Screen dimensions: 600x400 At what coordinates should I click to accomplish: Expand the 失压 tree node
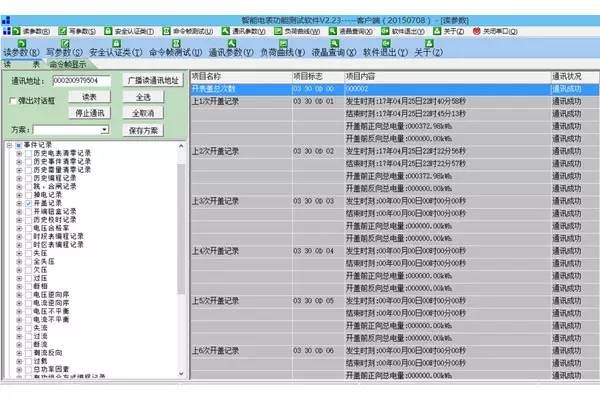point(19,253)
